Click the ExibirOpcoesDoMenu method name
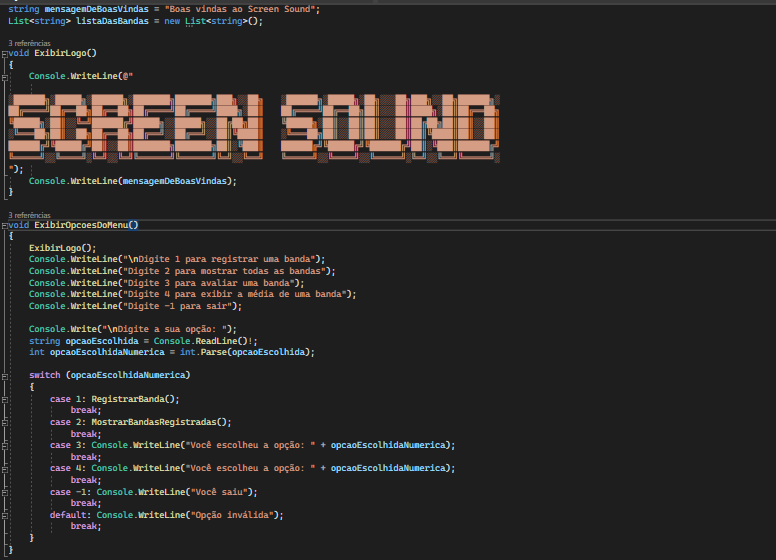Image resolution: width=776 pixels, height=560 pixels. [x=81, y=225]
